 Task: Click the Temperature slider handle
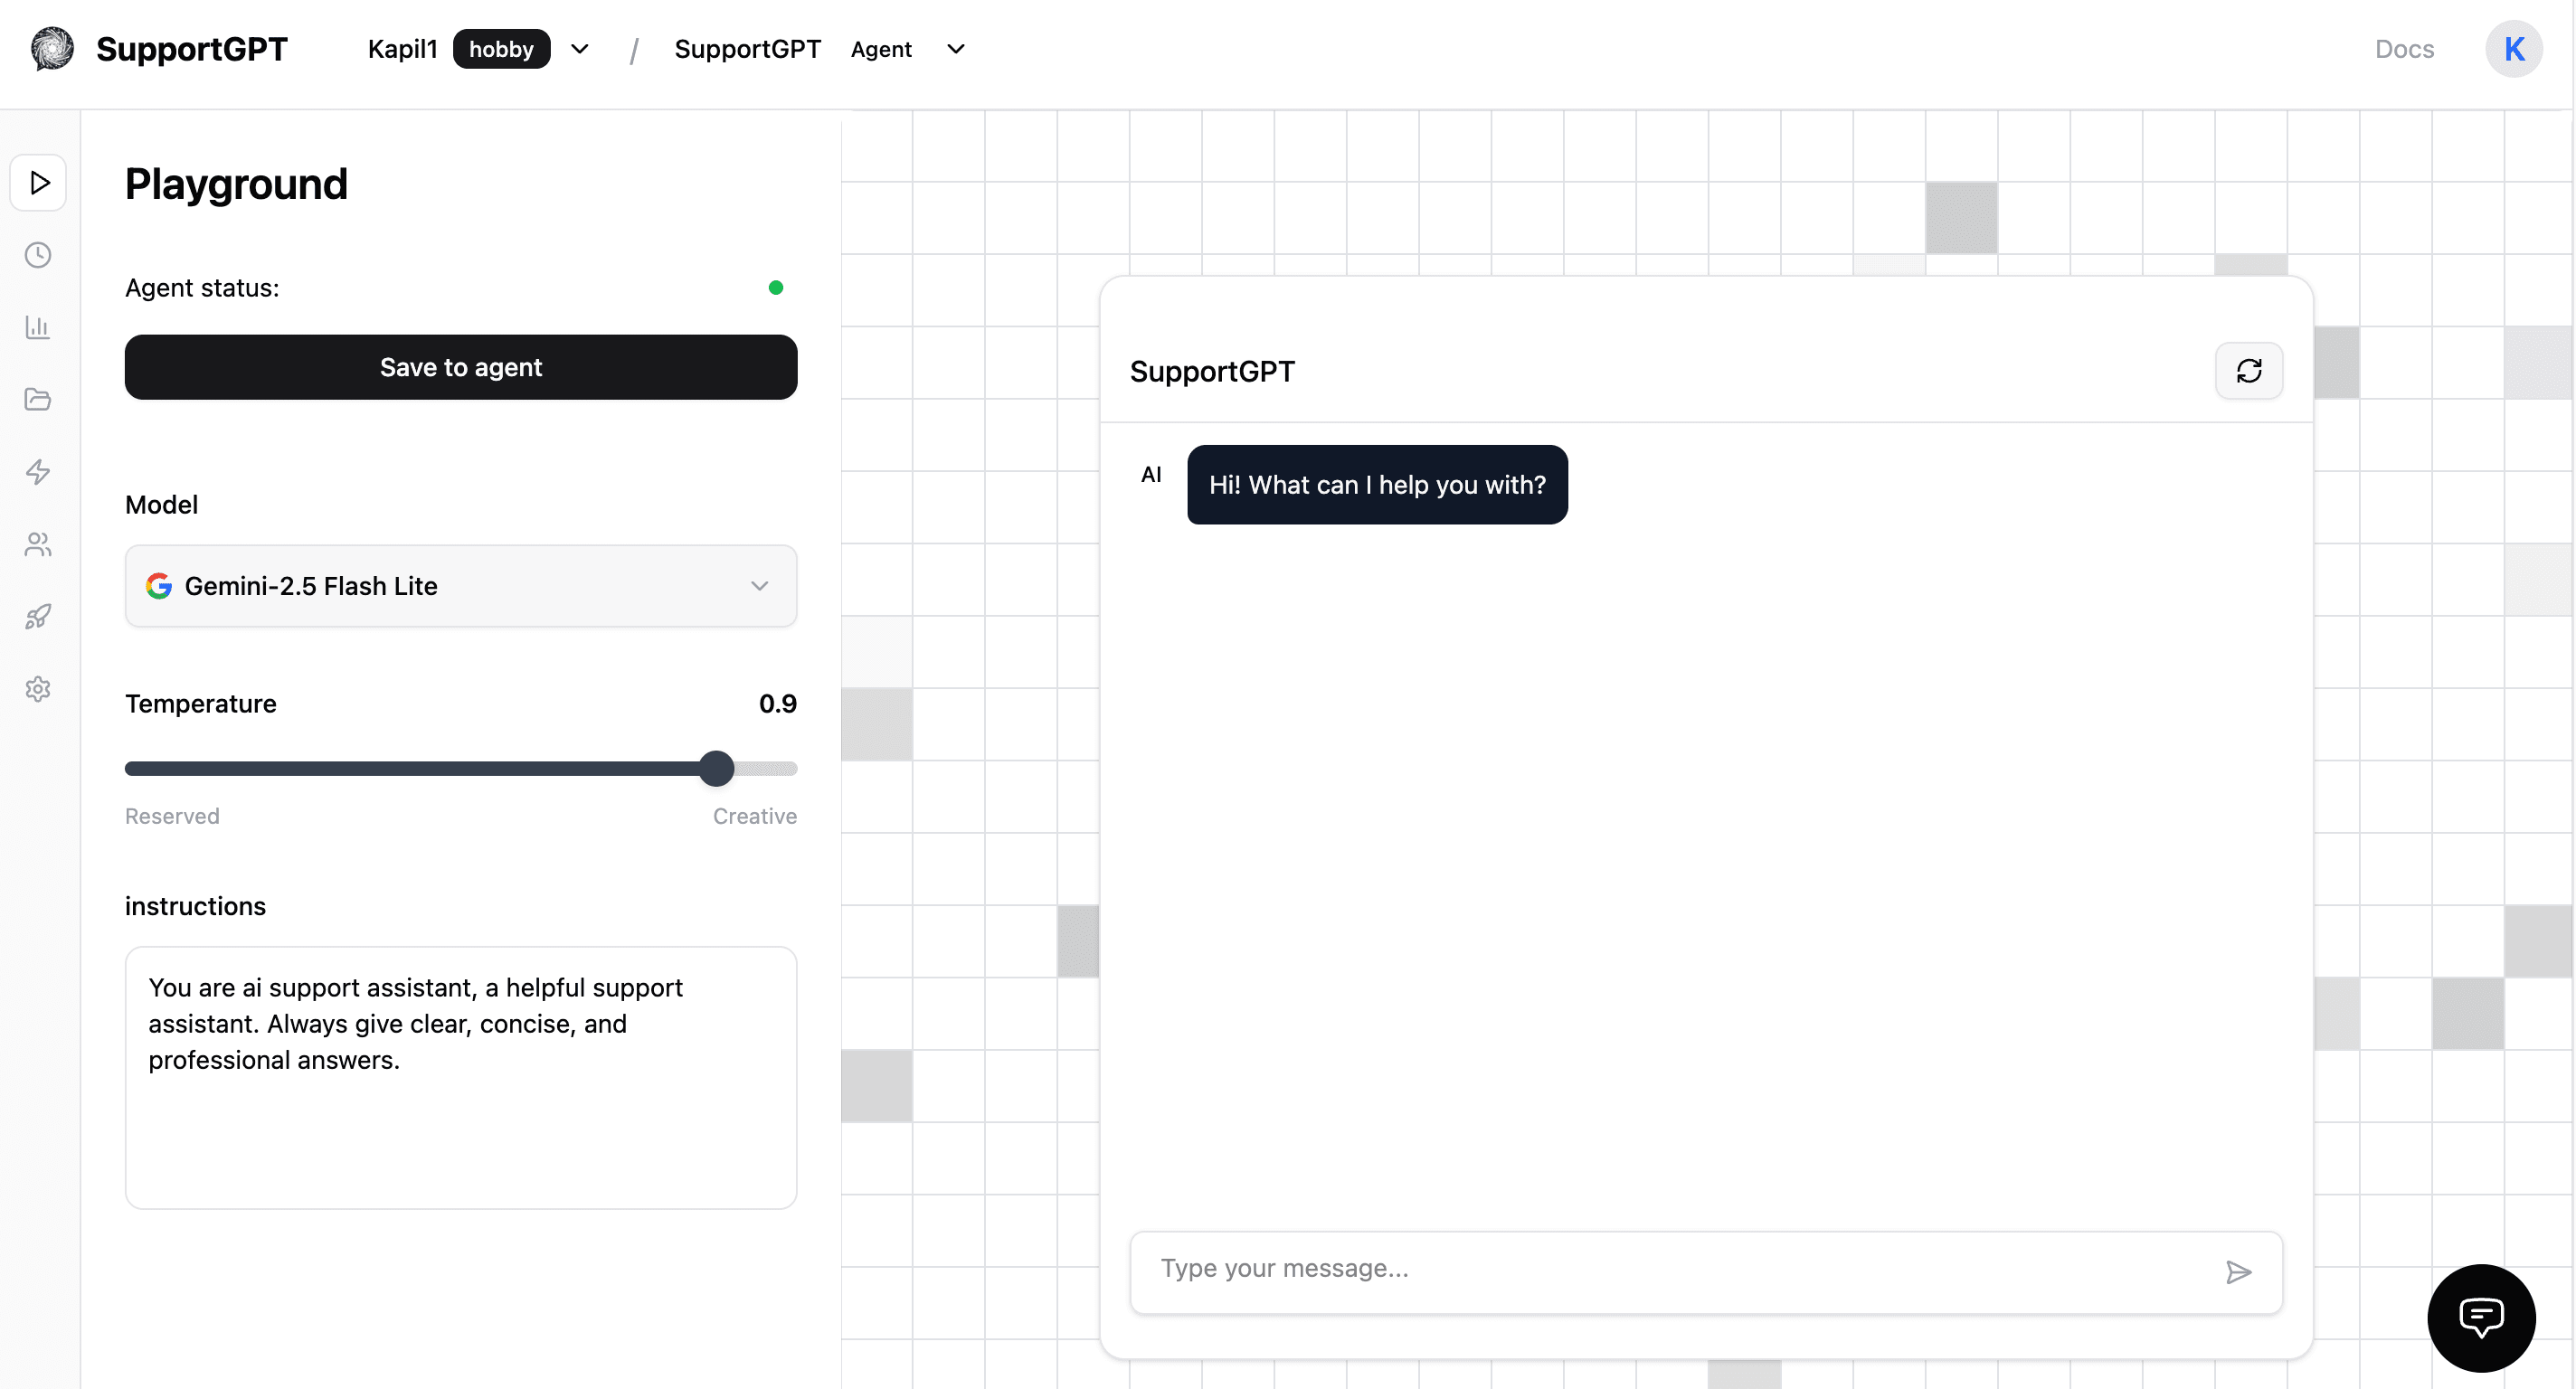pyautogui.click(x=716, y=768)
